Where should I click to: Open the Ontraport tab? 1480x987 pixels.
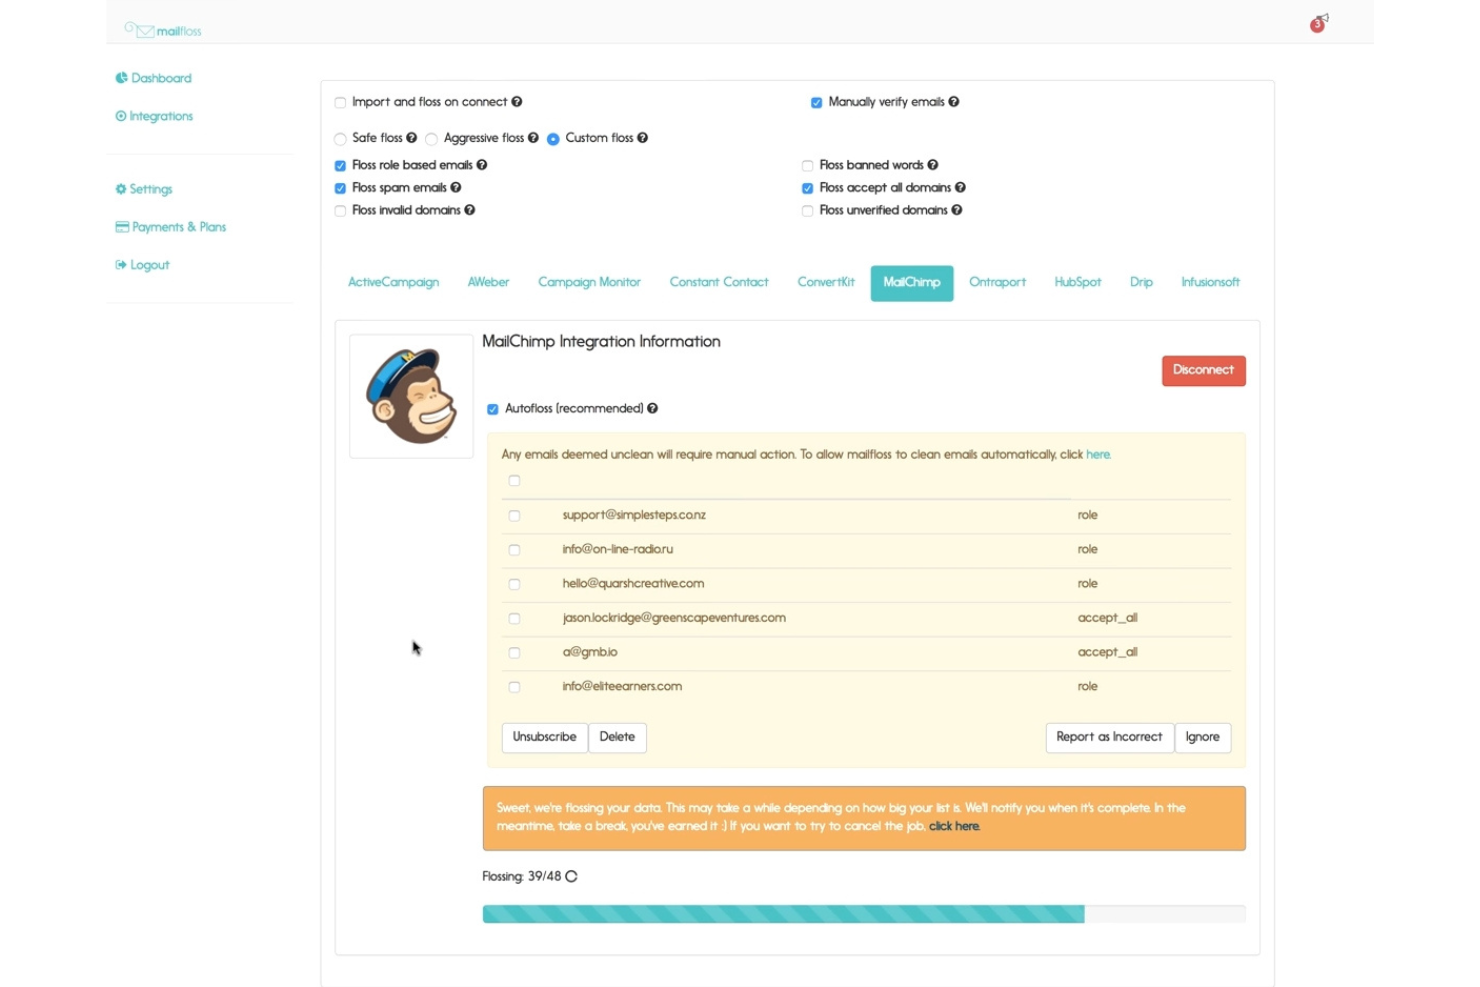(997, 283)
